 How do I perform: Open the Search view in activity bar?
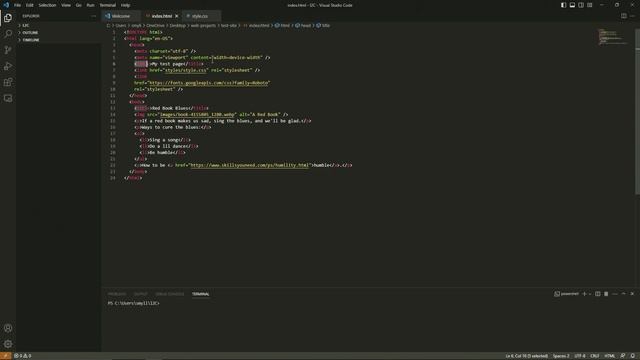pyautogui.click(x=8, y=33)
